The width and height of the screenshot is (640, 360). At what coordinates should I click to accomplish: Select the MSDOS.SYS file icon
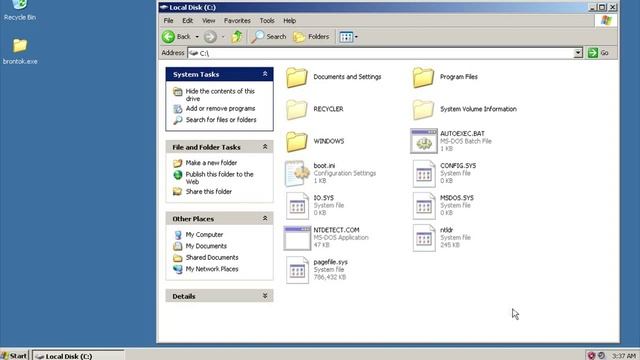click(x=424, y=206)
